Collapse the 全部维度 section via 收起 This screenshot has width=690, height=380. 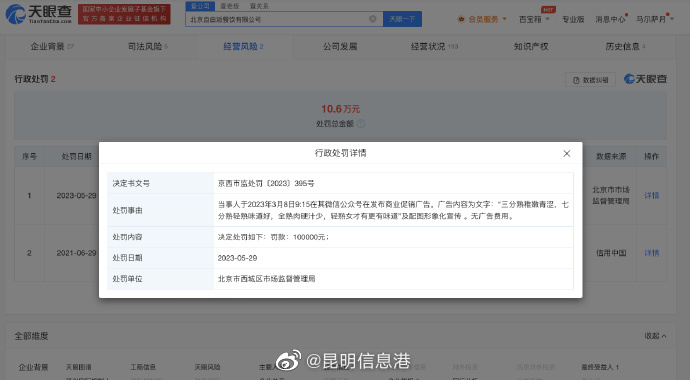click(x=655, y=336)
